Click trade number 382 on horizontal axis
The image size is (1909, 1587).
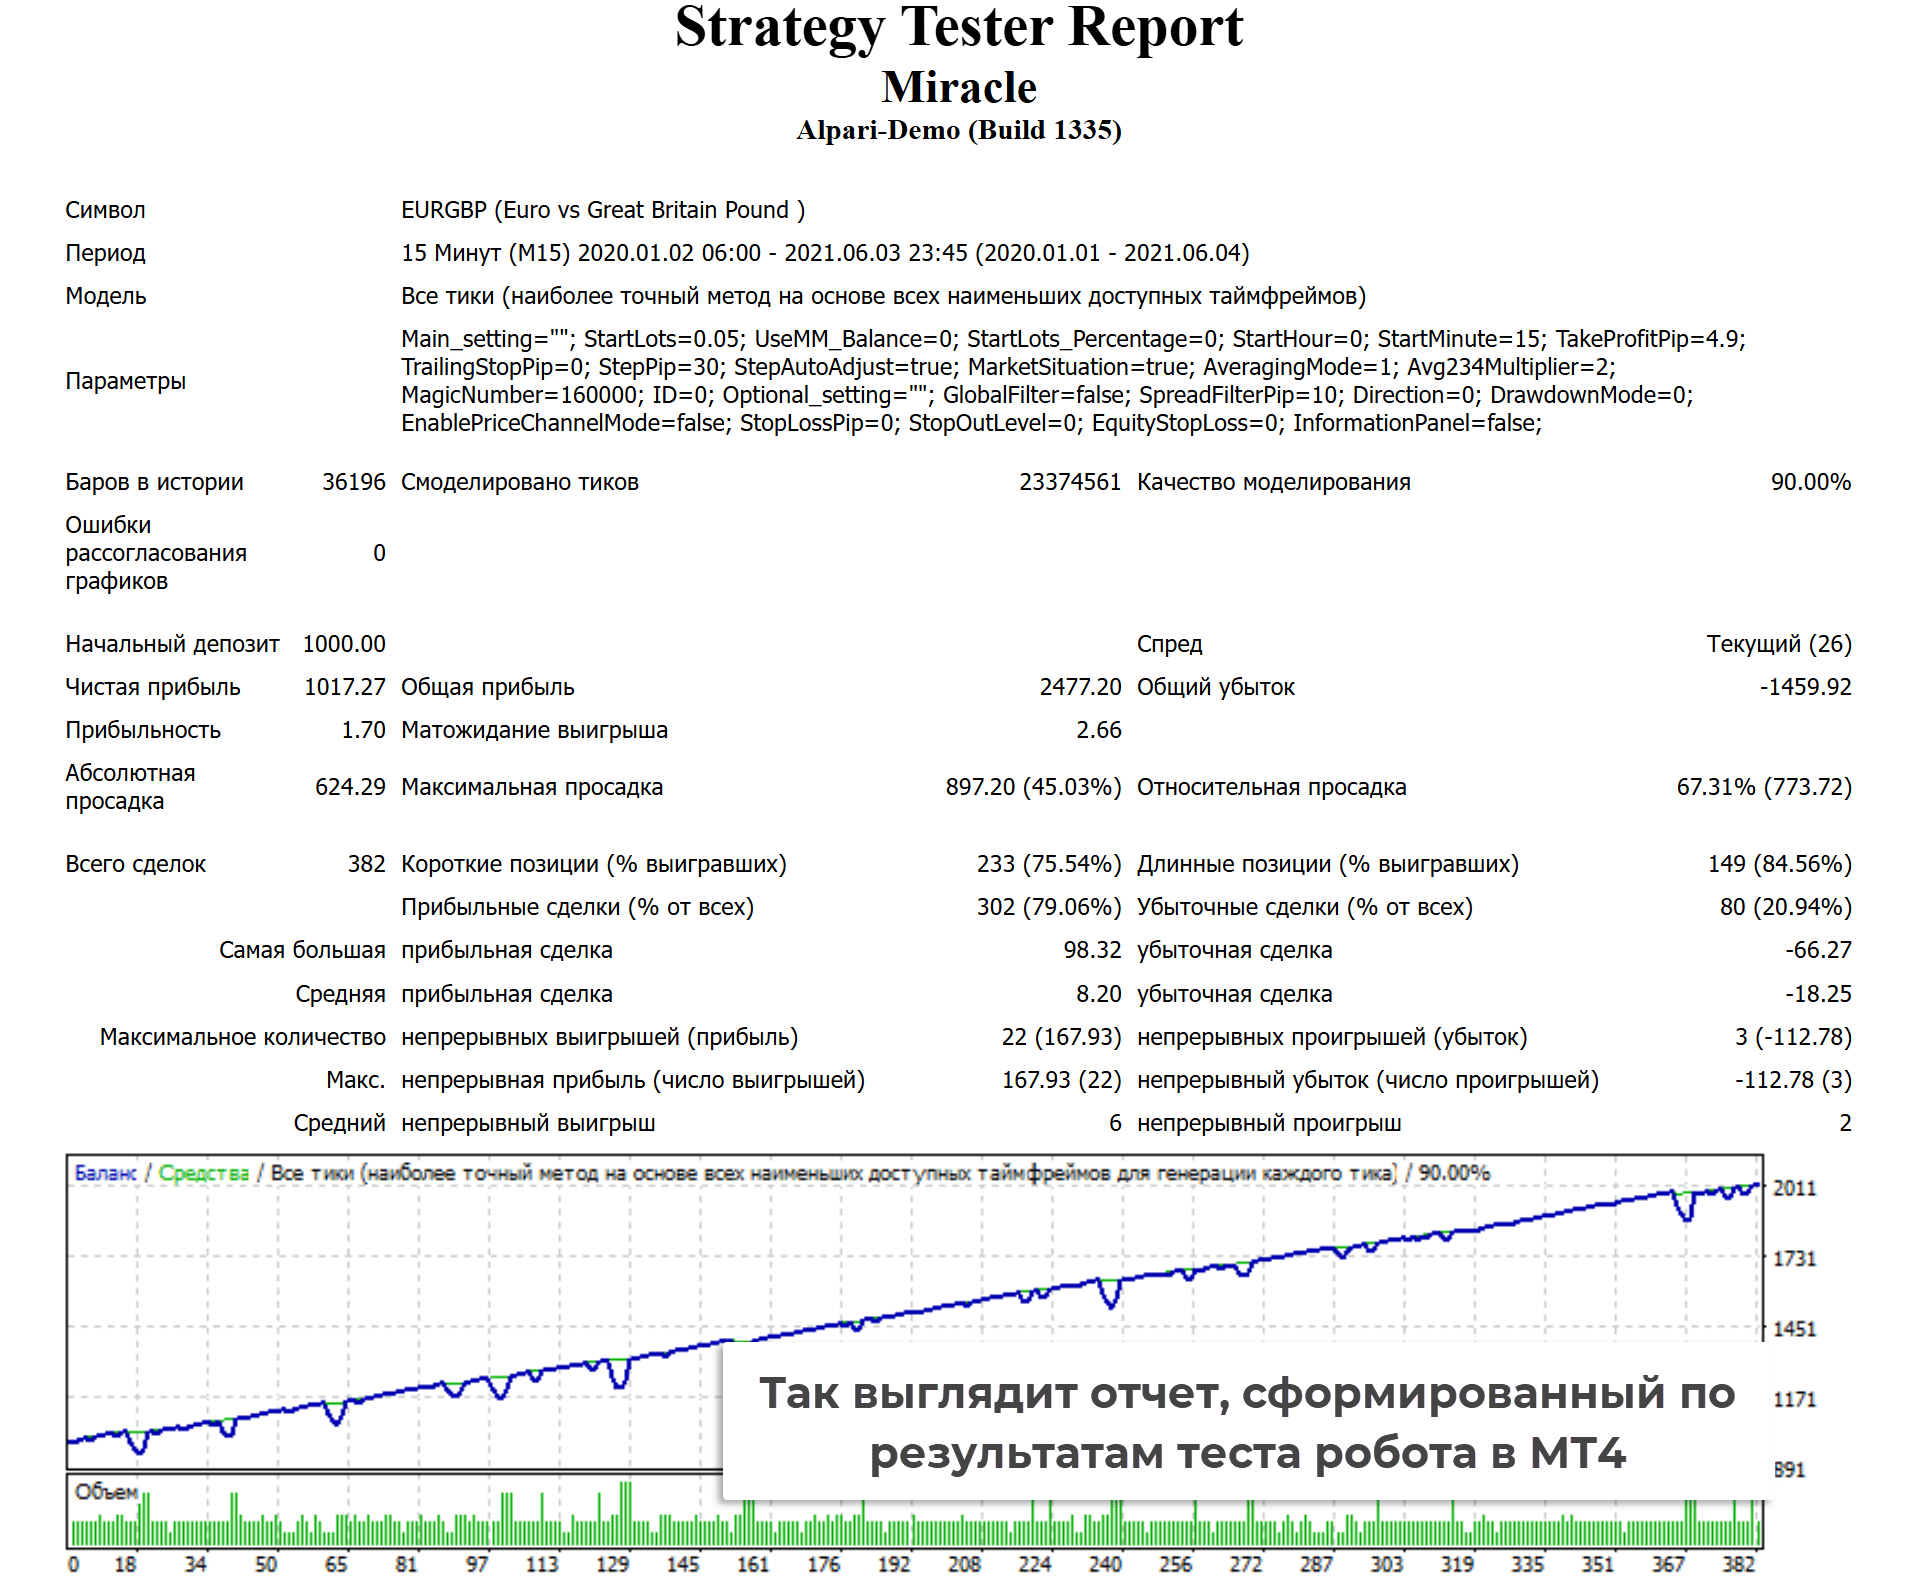1738,1564
